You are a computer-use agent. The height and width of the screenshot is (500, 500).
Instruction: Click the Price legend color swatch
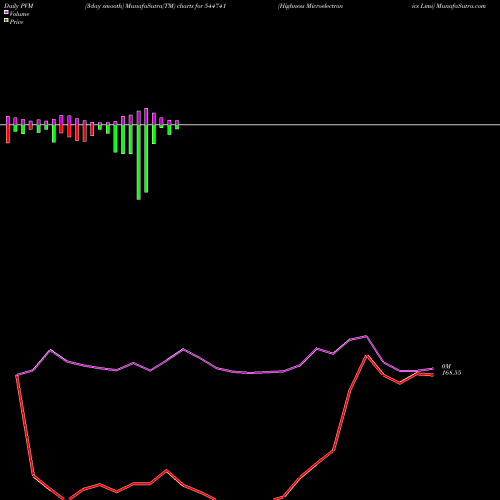pyautogui.click(x=6, y=20)
